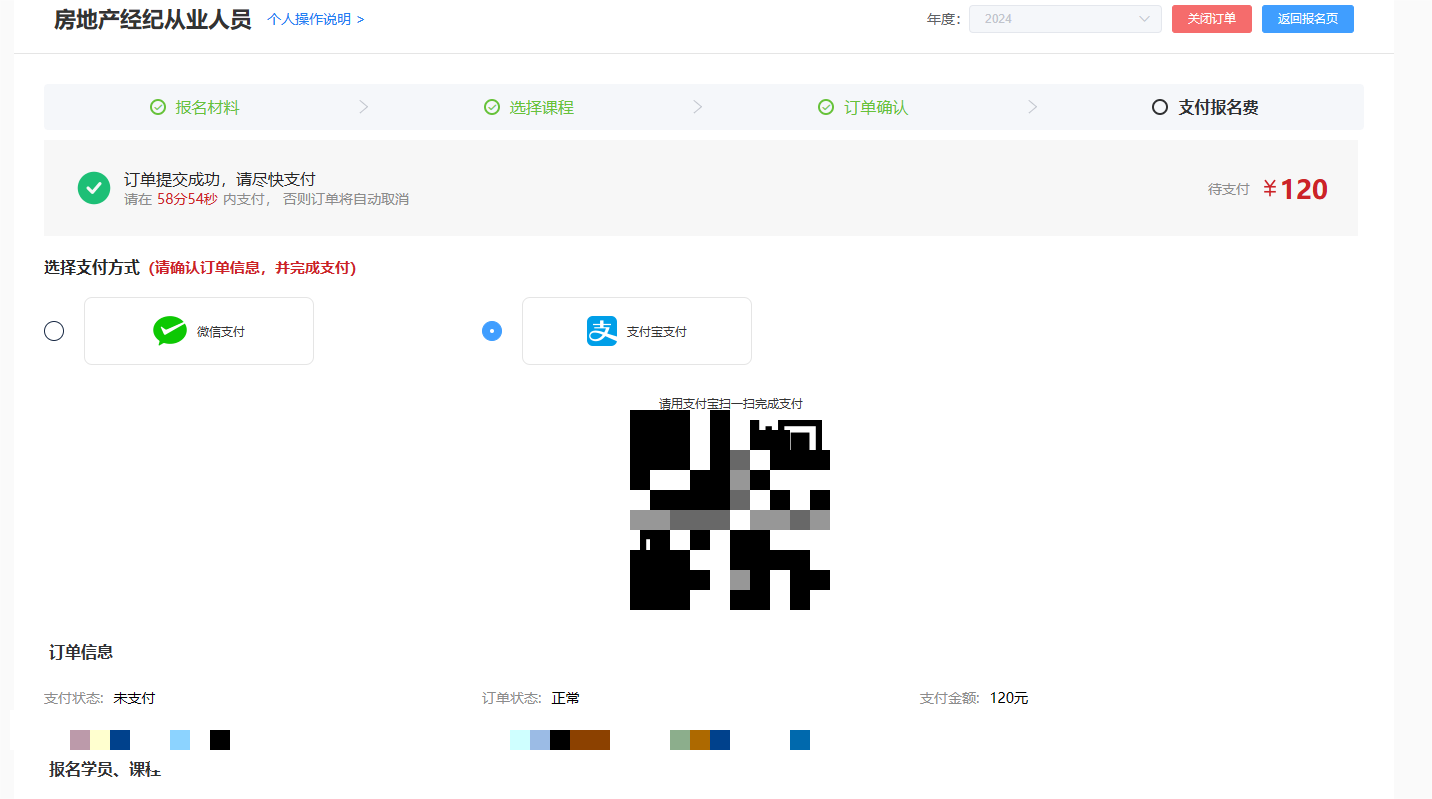The width and height of the screenshot is (1432, 799).
Task: Click the WeChat Pay green logo icon
Action: [169, 331]
